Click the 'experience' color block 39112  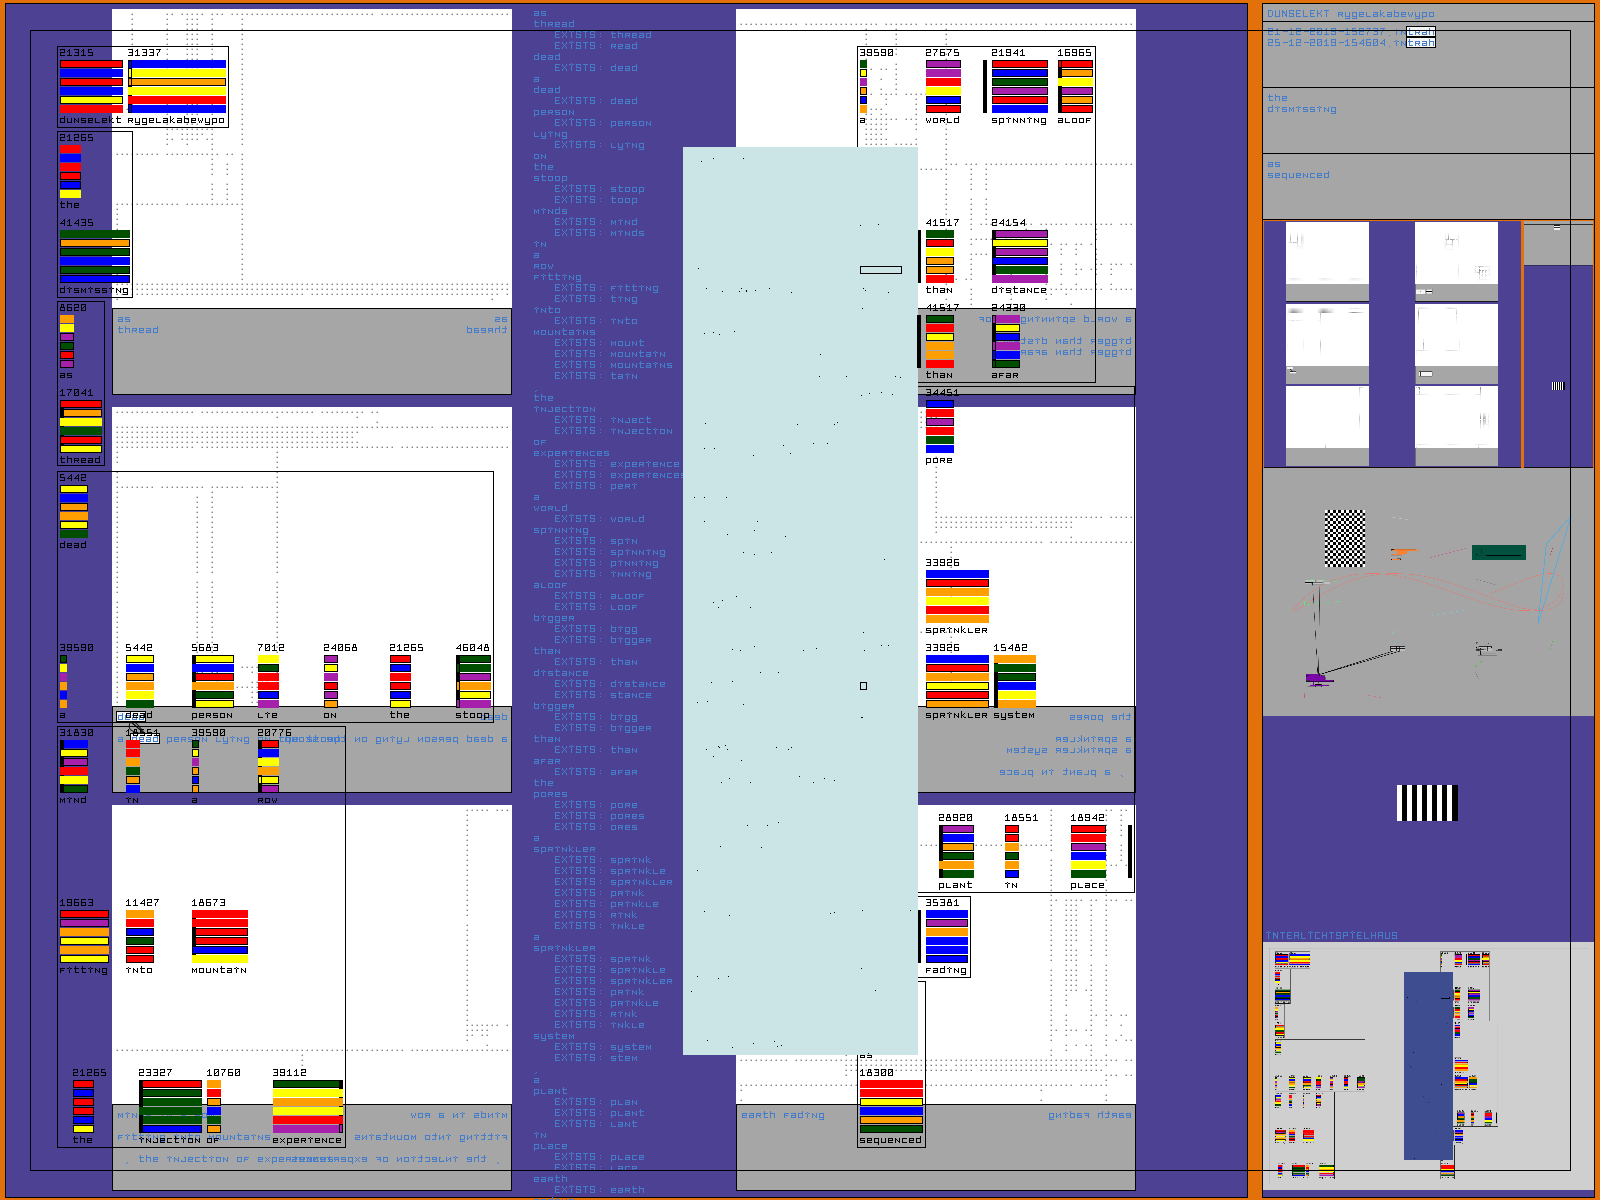click(307, 1106)
